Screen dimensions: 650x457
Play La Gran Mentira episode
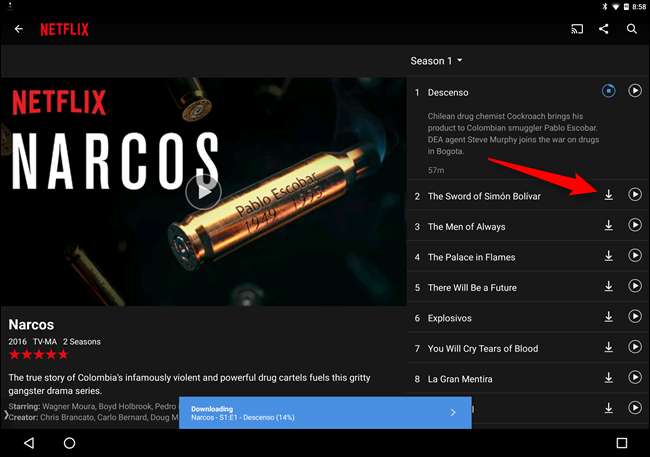click(x=635, y=377)
